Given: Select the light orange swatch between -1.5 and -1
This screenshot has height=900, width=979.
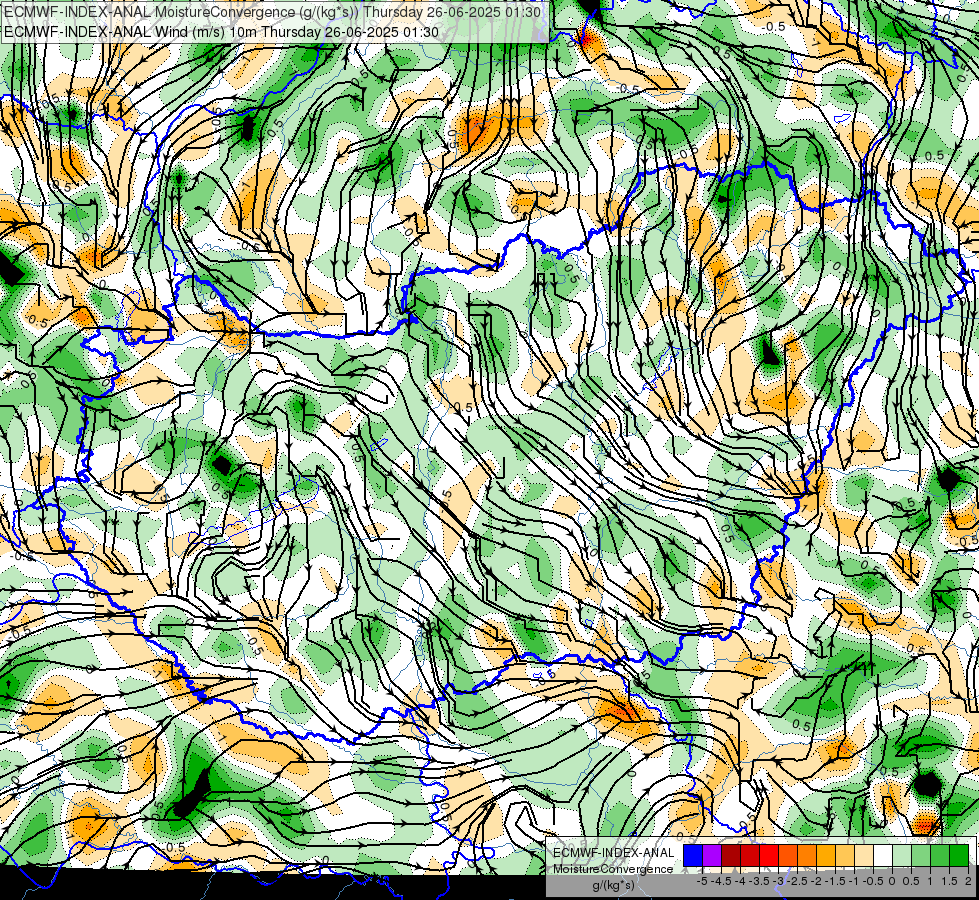Looking at the screenshot, I should click(x=845, y=855).
